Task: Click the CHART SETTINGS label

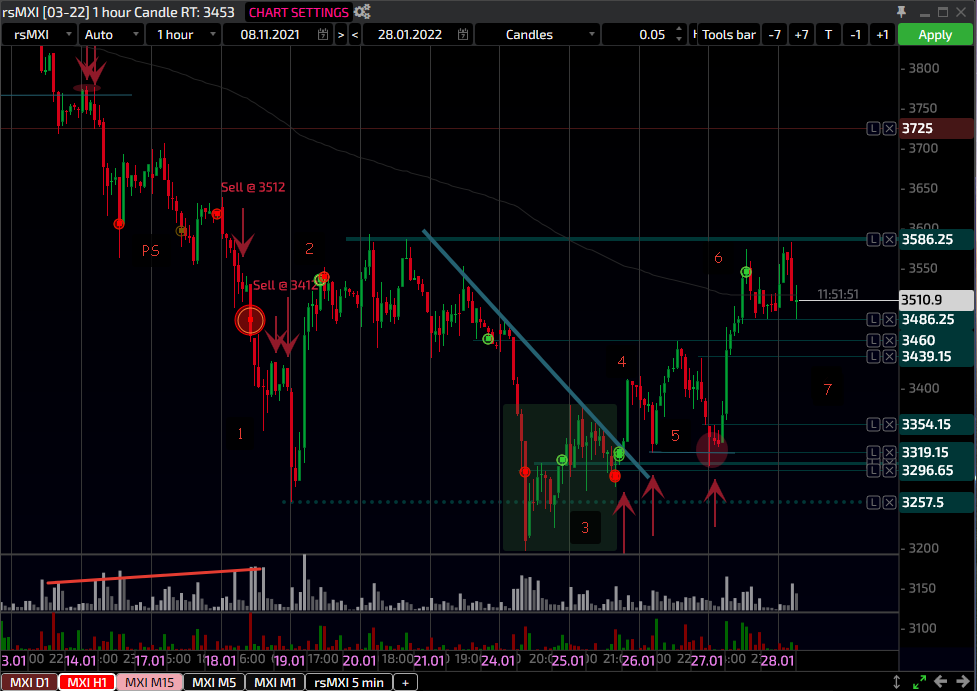Action: pos(298,12)
